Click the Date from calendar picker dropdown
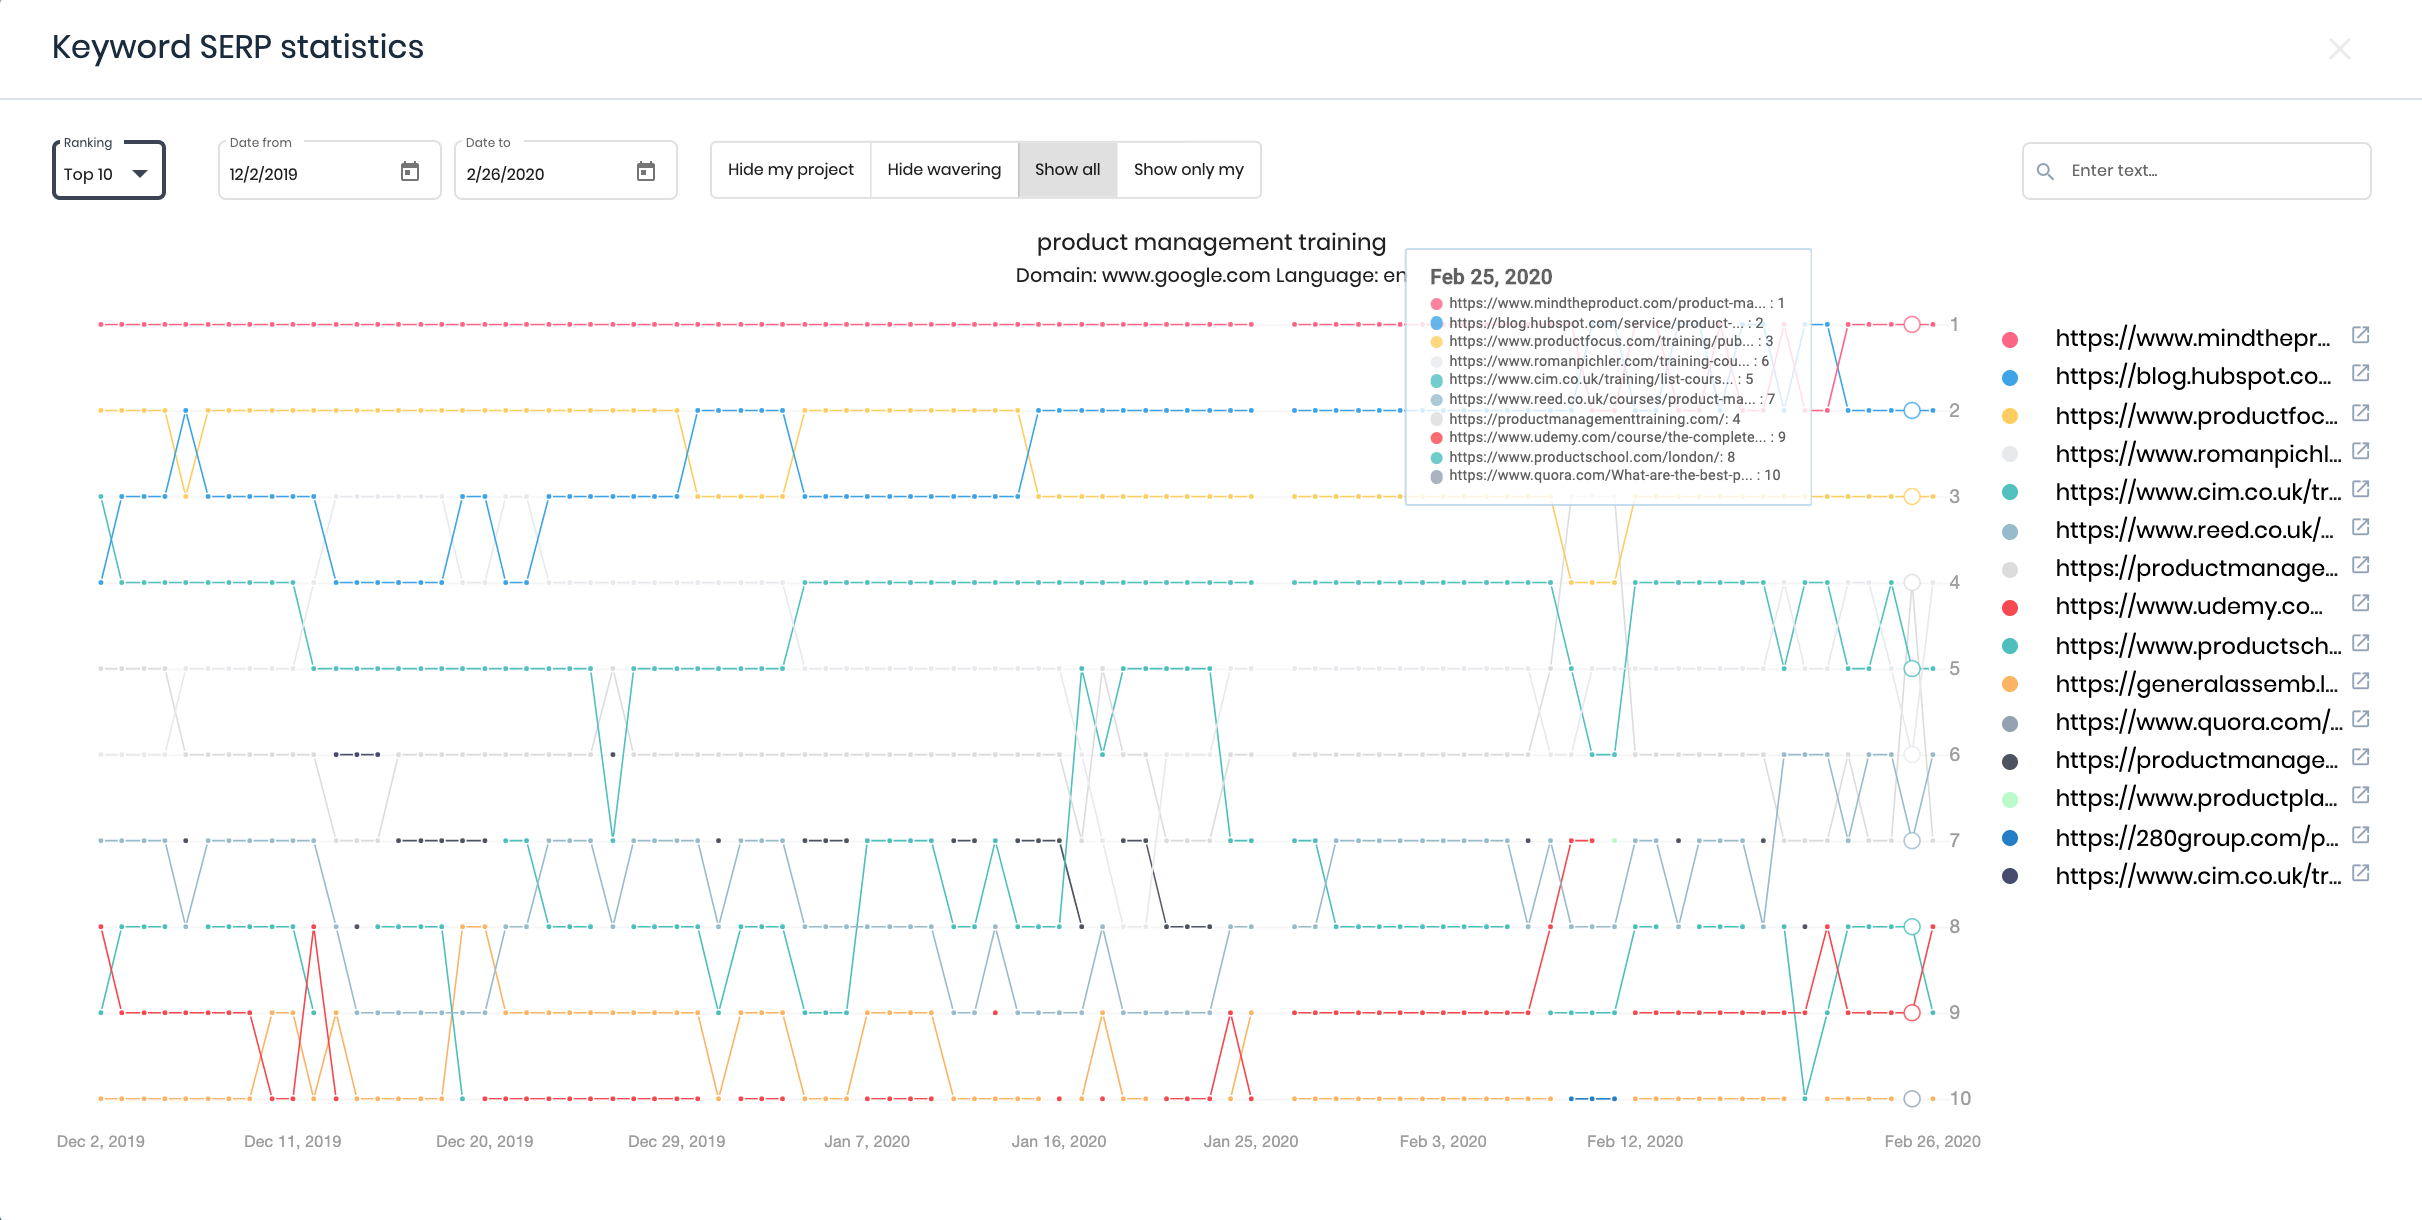The image size is (2422, 1220). (411, 171)
